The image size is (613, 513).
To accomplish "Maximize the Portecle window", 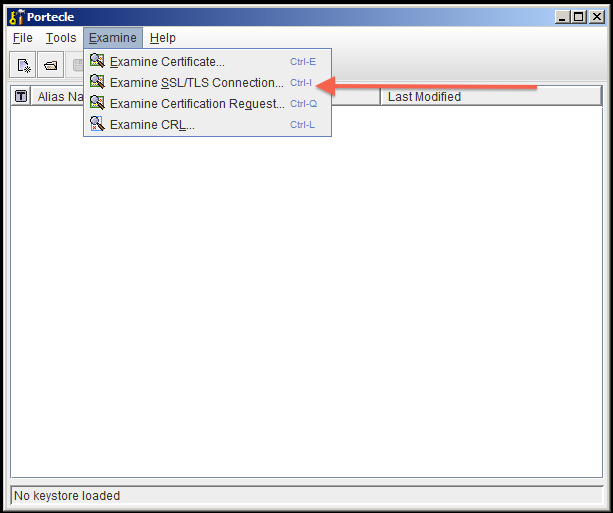I will tap(579, 17).
